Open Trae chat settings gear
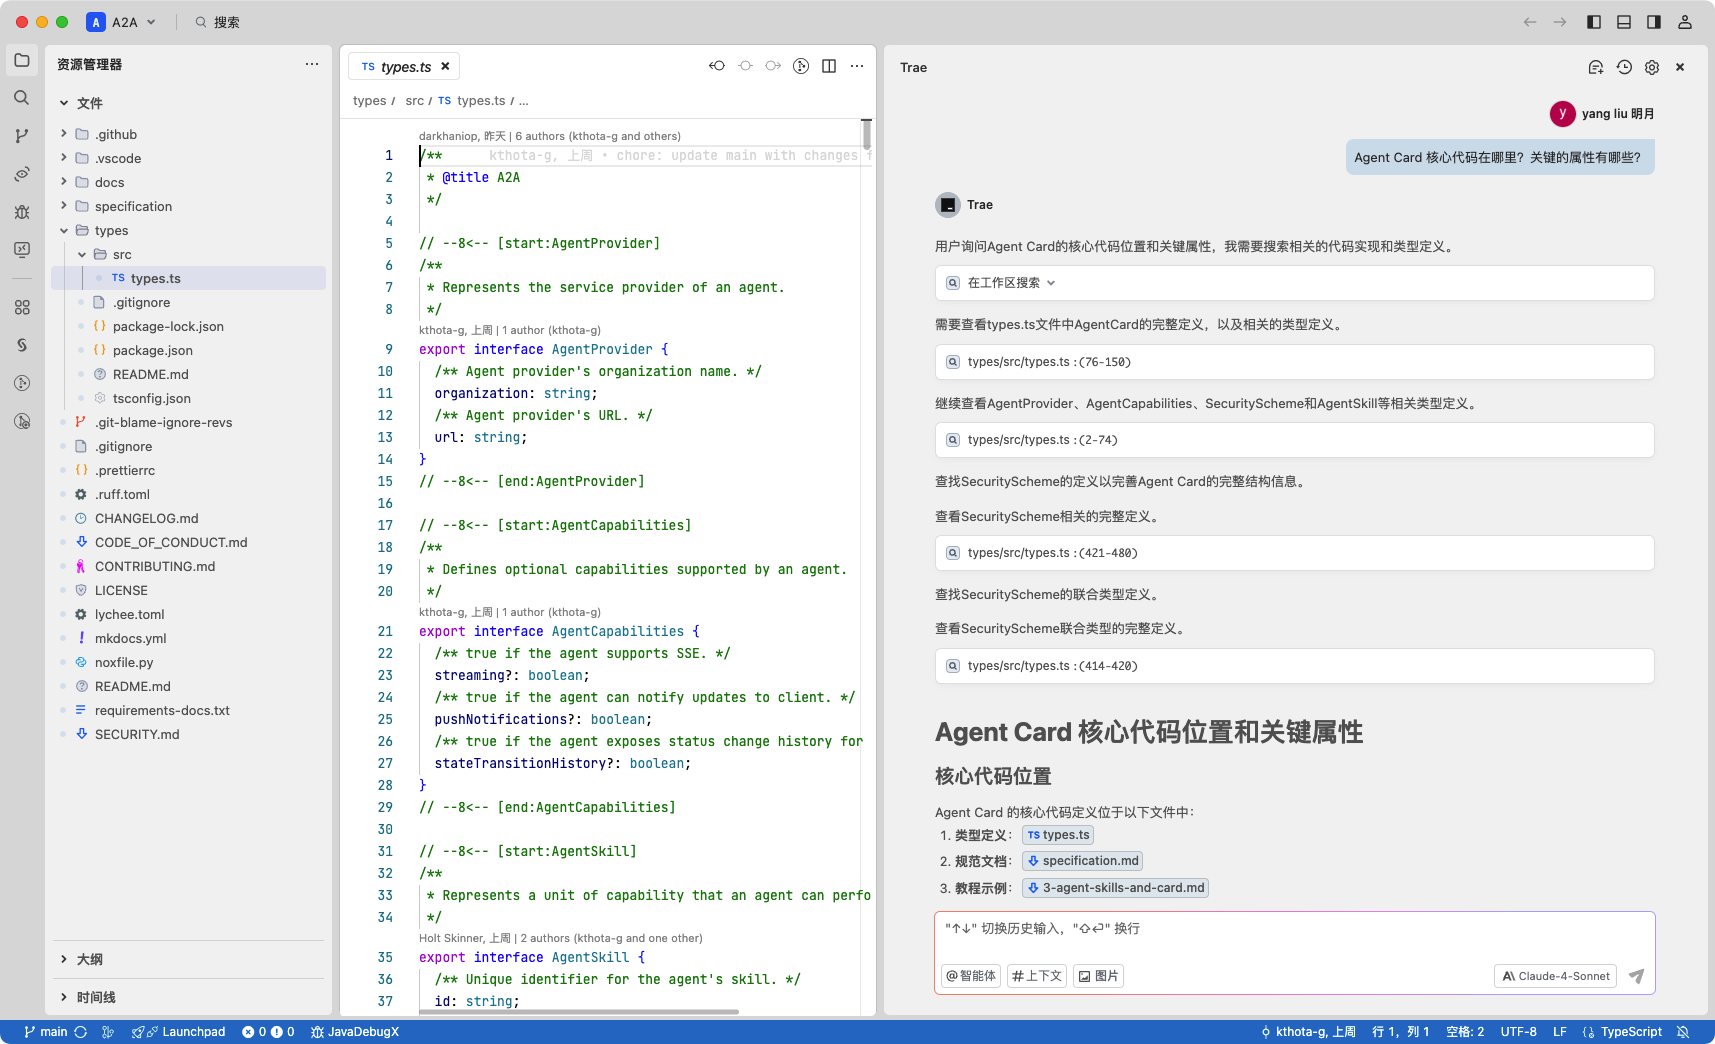Image resolution: width=1715 pixels, height=1044 pixels. (1652, 67)
